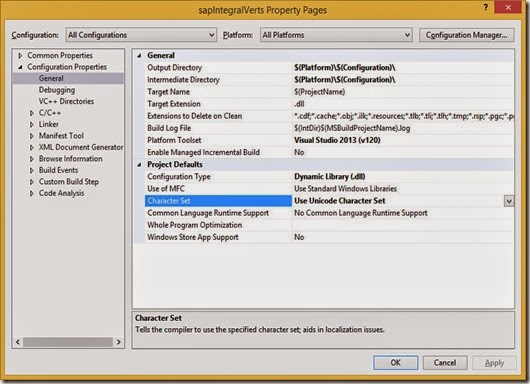Viewport: 530px width, 384px height.
Task: Expand the Manifest Tool node
Action: coord(32,136)
